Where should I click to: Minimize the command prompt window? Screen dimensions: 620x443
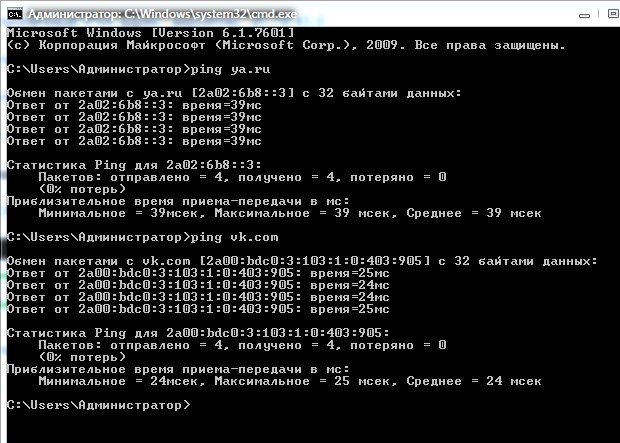584,15
